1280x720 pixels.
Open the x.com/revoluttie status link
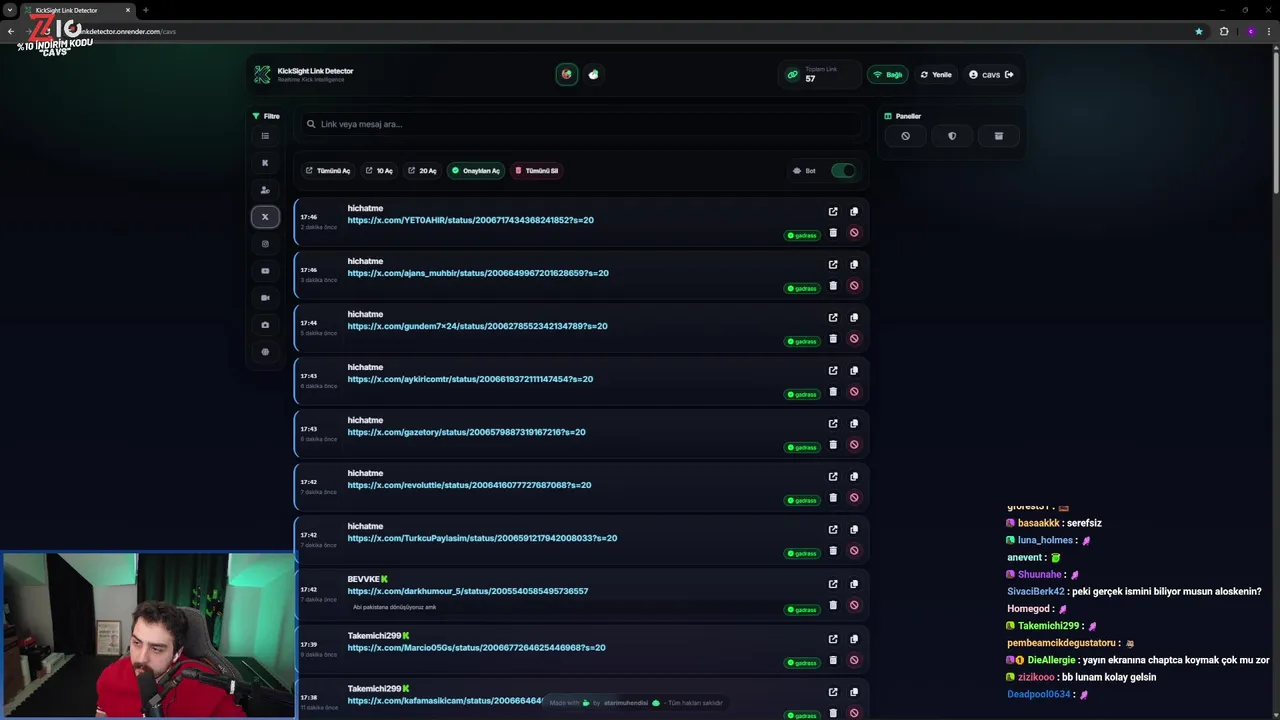470,485
